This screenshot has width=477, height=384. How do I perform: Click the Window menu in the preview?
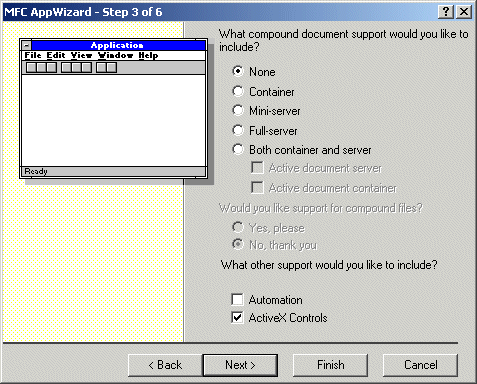[115, 55]
